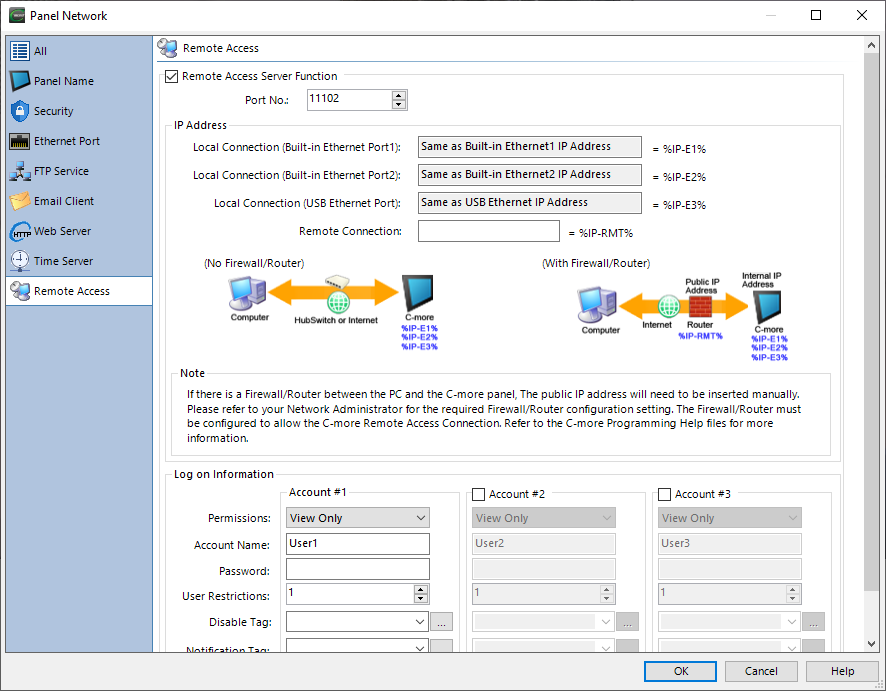Click the Remote Connection IP field
Screen dimensions: 886x691
(489, 231)
